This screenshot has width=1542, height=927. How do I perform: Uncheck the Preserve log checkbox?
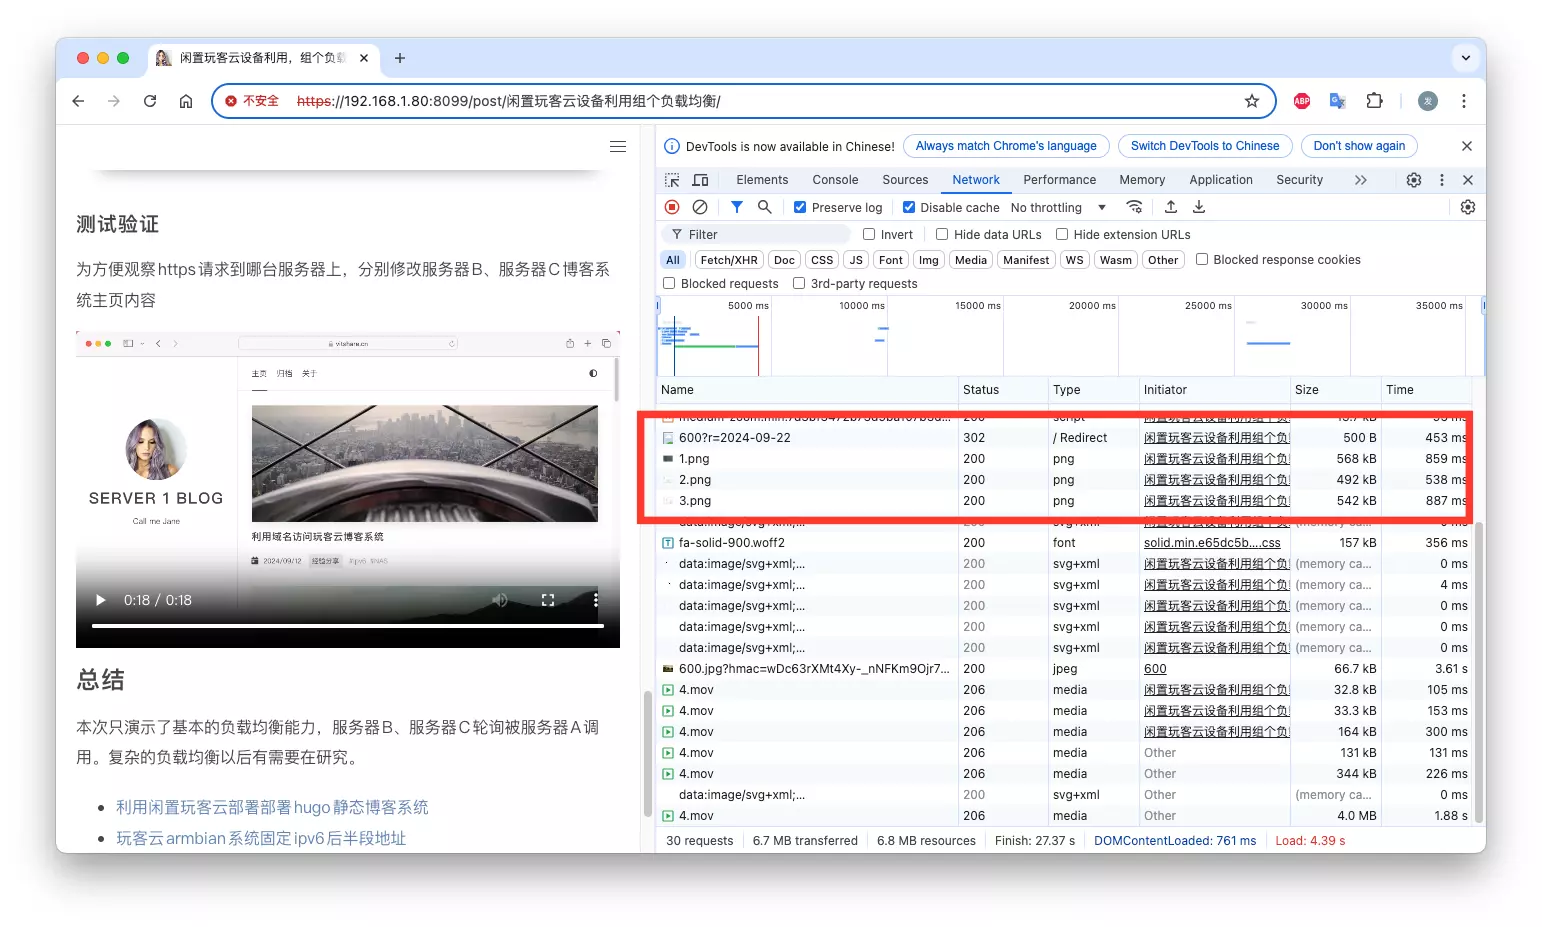tap(800, 207)
